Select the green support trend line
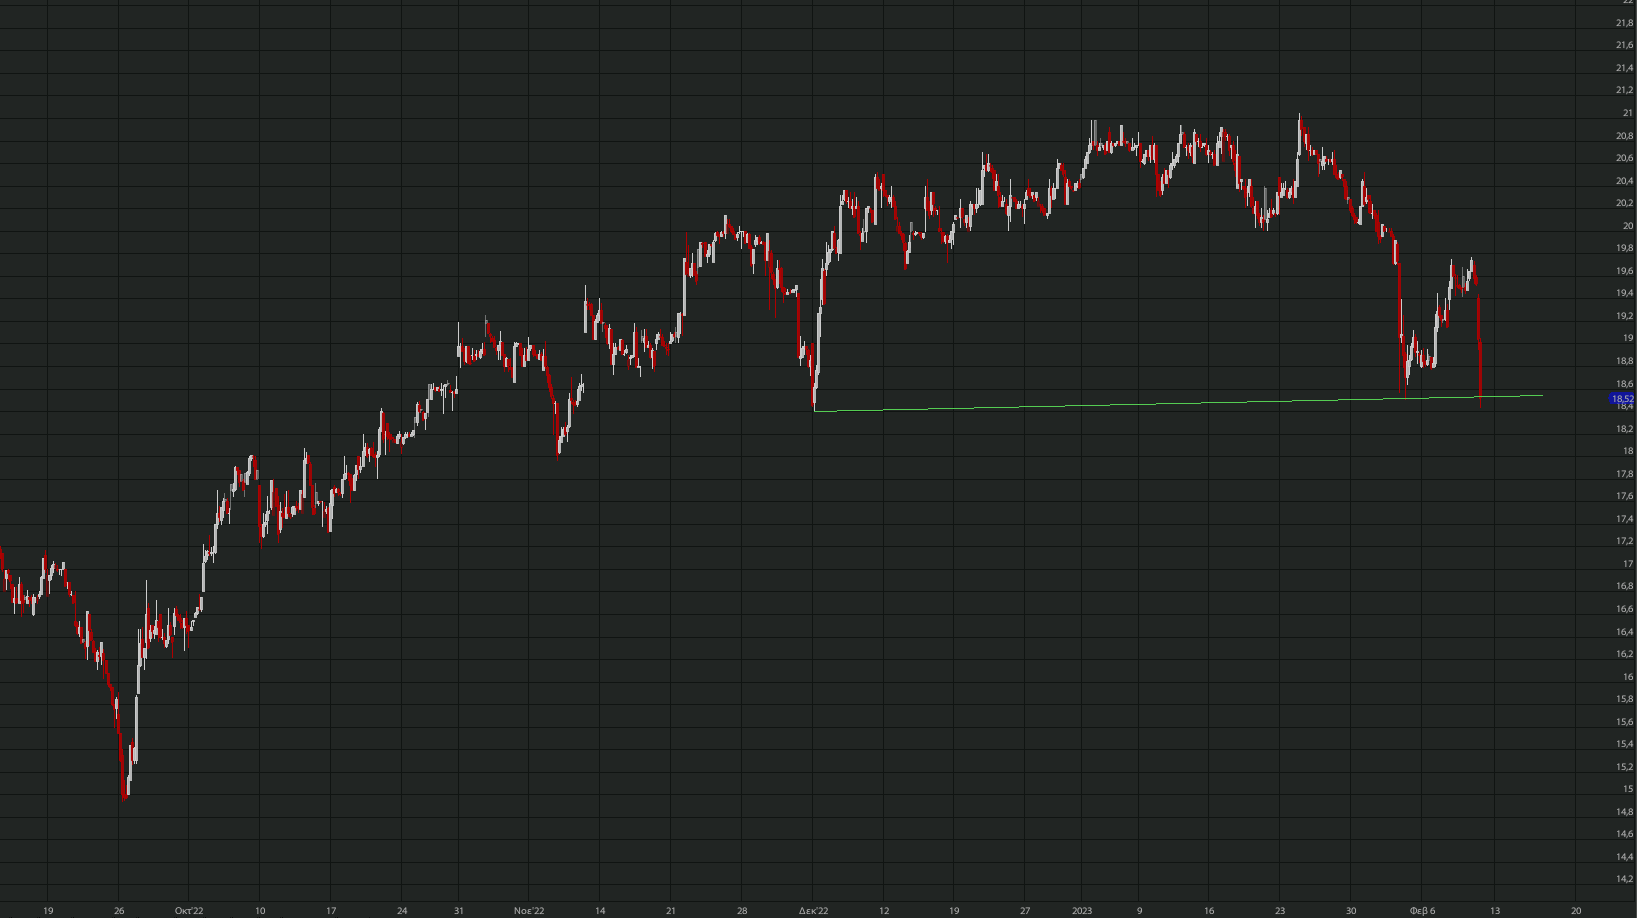 pos(1178,403)
